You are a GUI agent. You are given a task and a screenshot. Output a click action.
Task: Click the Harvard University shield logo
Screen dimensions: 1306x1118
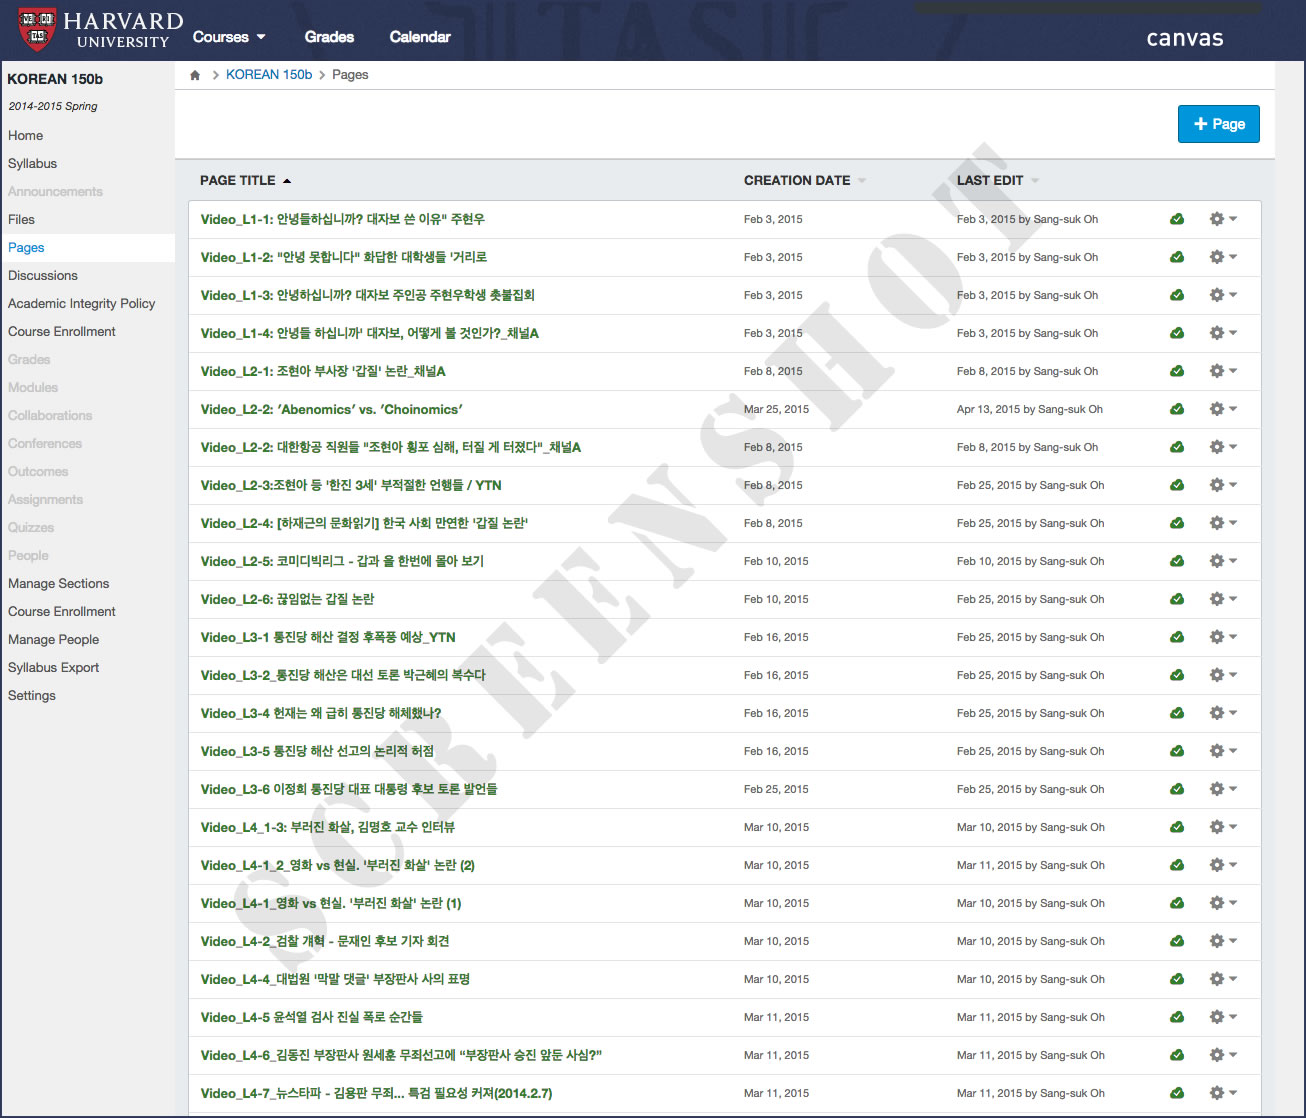[x=38, y=30]
